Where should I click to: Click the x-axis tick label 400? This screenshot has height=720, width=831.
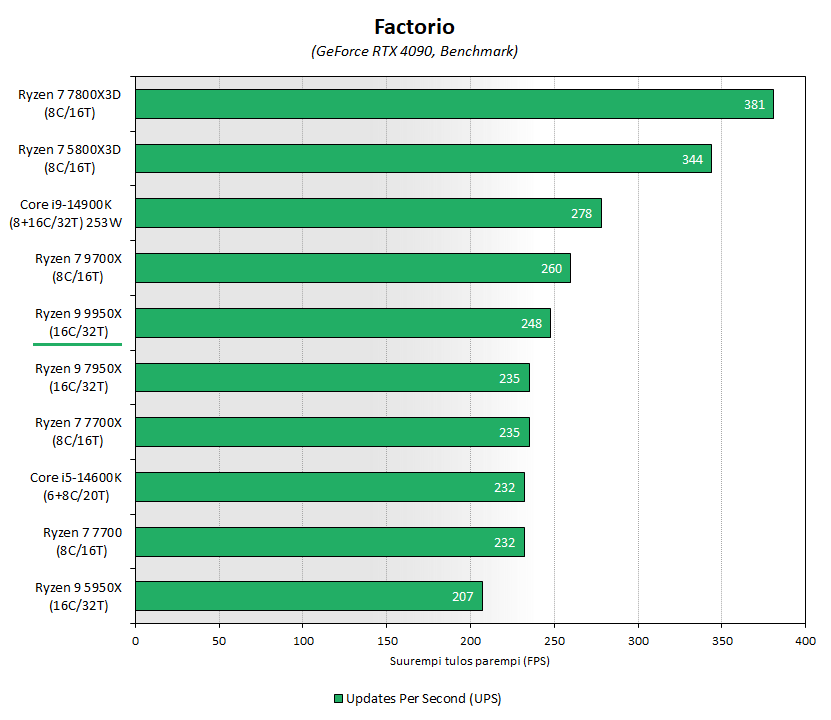pos(806,641)
